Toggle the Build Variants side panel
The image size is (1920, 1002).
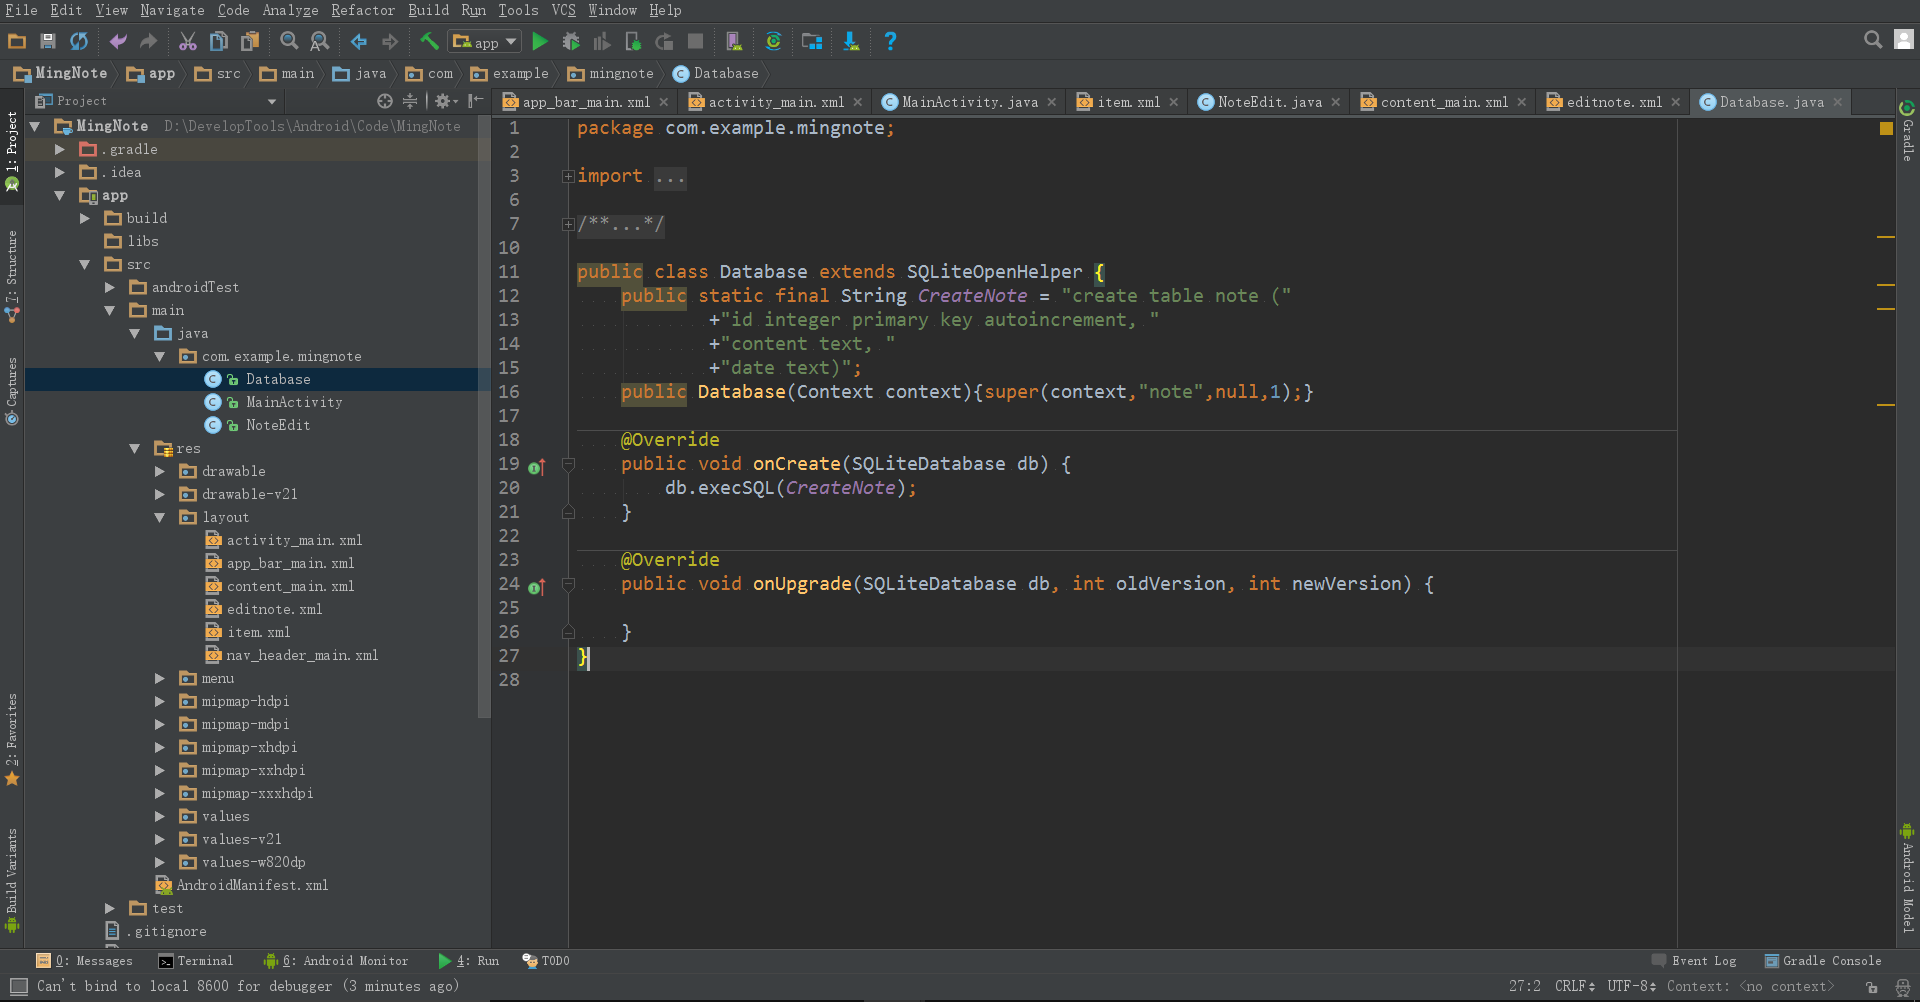coord(12,880)
